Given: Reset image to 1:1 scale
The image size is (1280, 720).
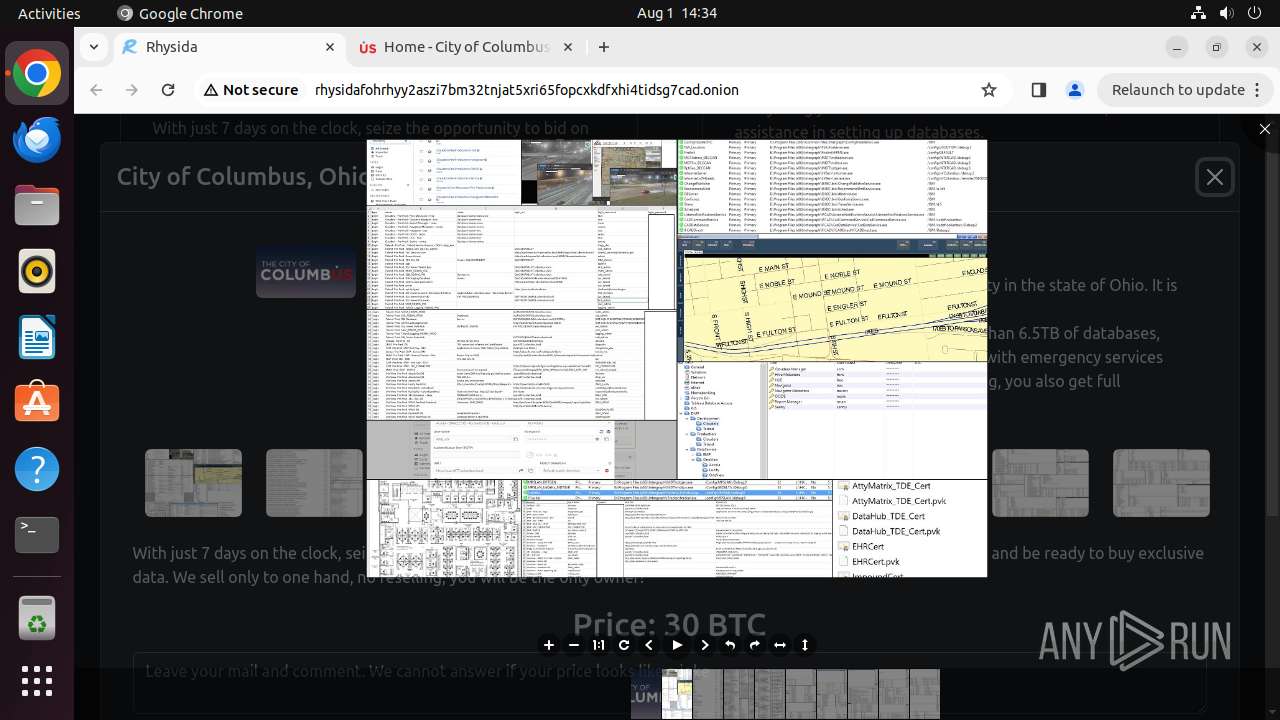Looking at the screenshot, I should (599, 645).
